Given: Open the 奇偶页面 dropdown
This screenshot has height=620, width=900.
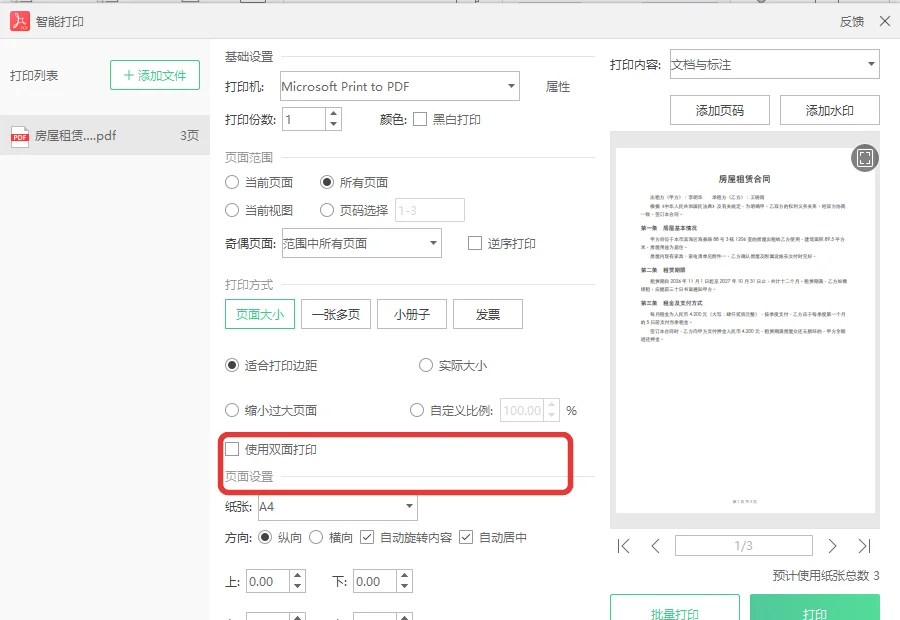Looking at the screenshot, I should tap(362, 243).
